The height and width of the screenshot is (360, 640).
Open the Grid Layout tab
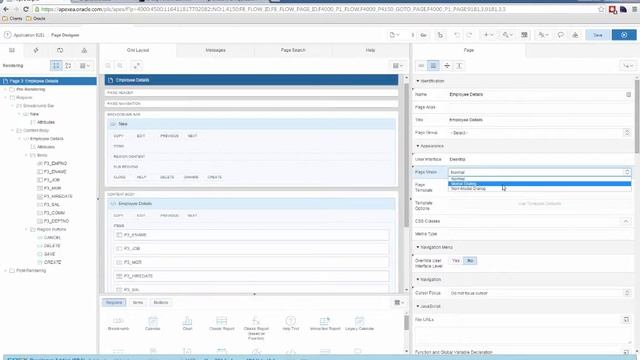138,50
